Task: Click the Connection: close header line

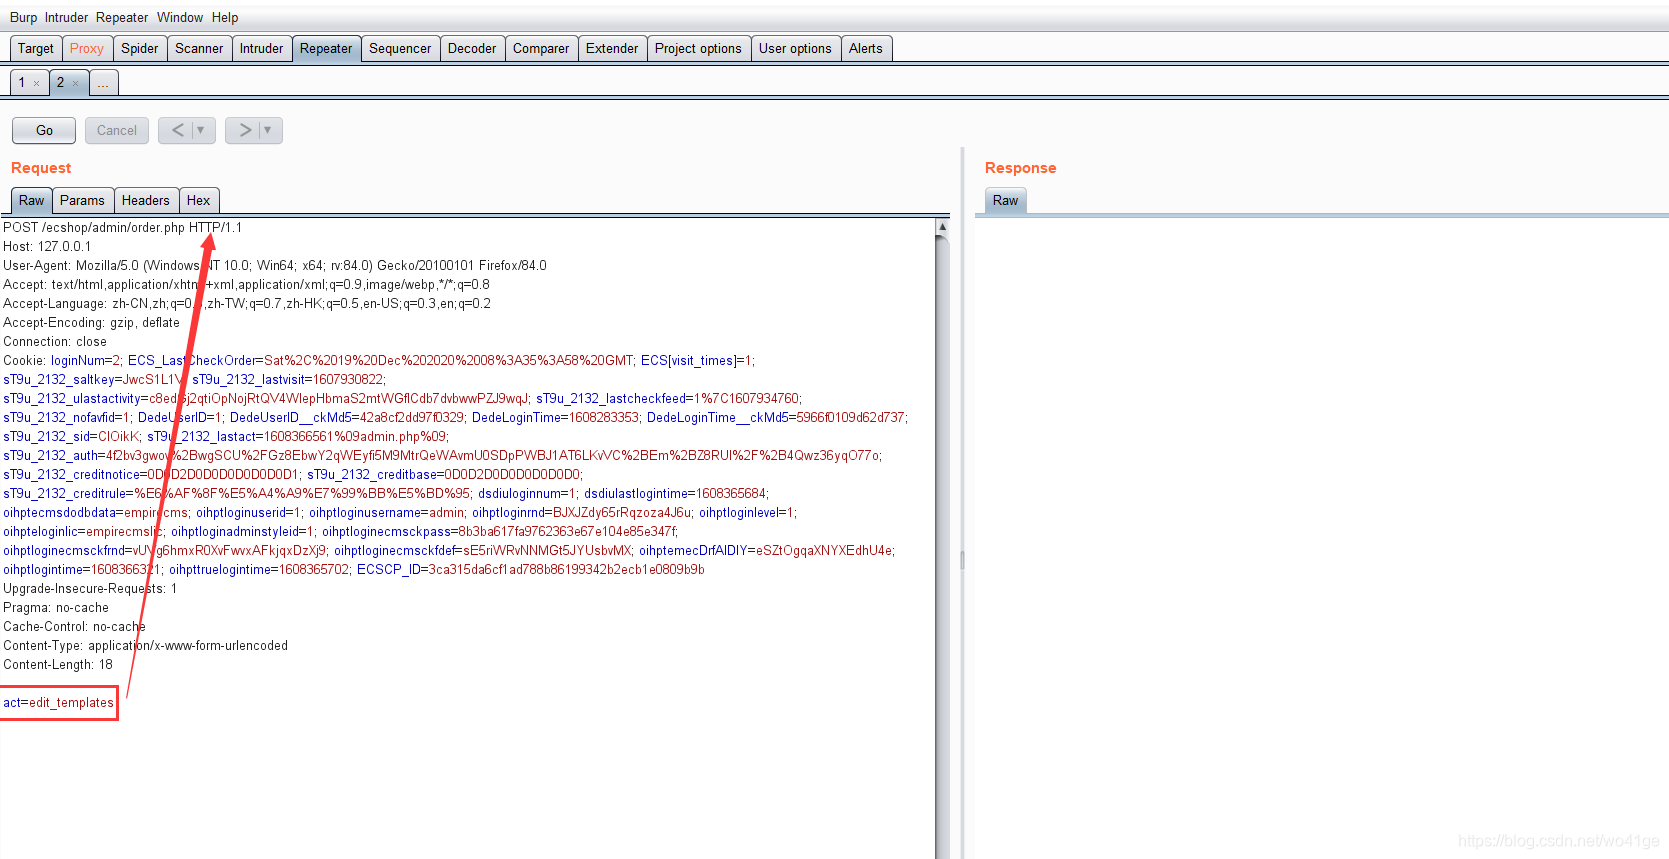Action: (x=55, y=341)
